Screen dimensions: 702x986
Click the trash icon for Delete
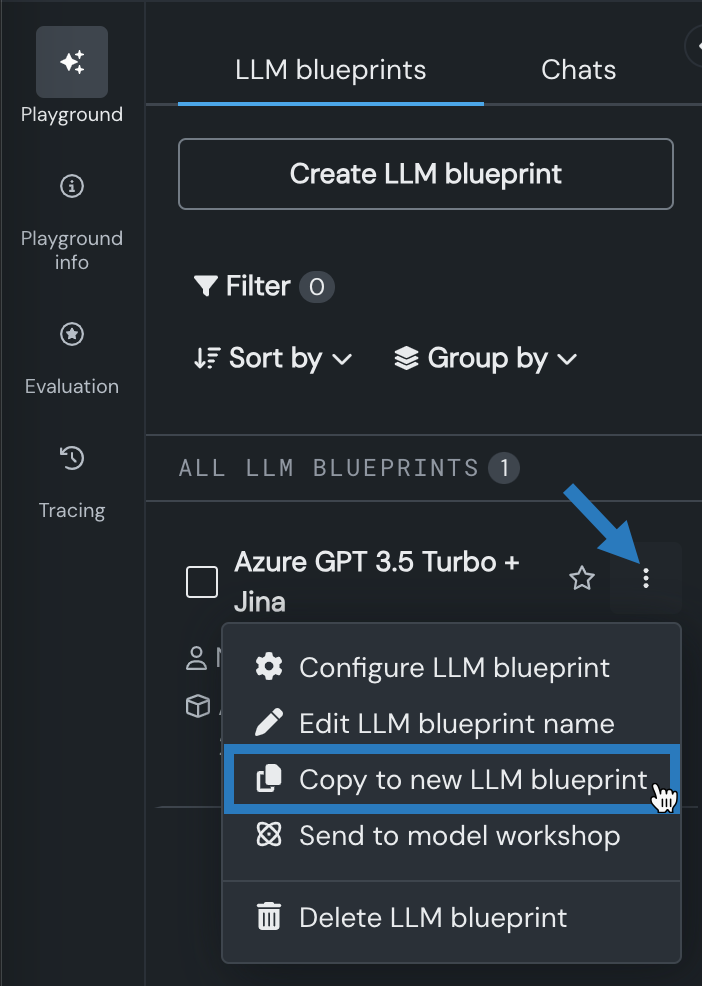pos(269,917)
